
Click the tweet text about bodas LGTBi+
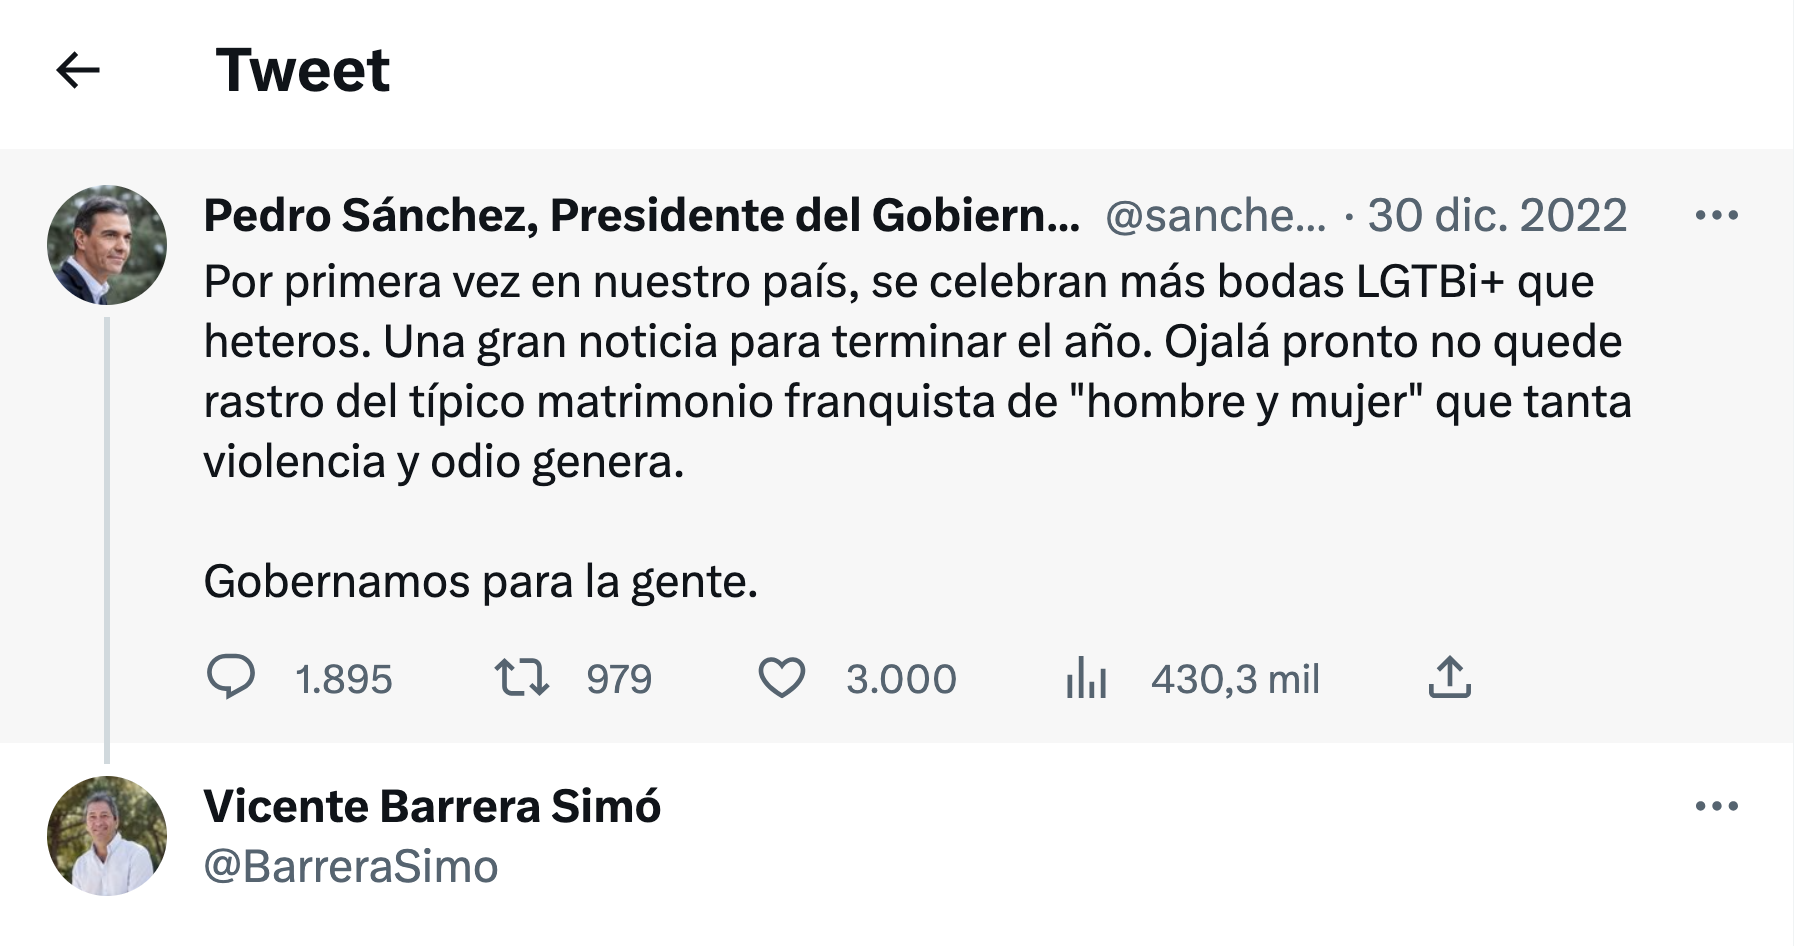900,371
